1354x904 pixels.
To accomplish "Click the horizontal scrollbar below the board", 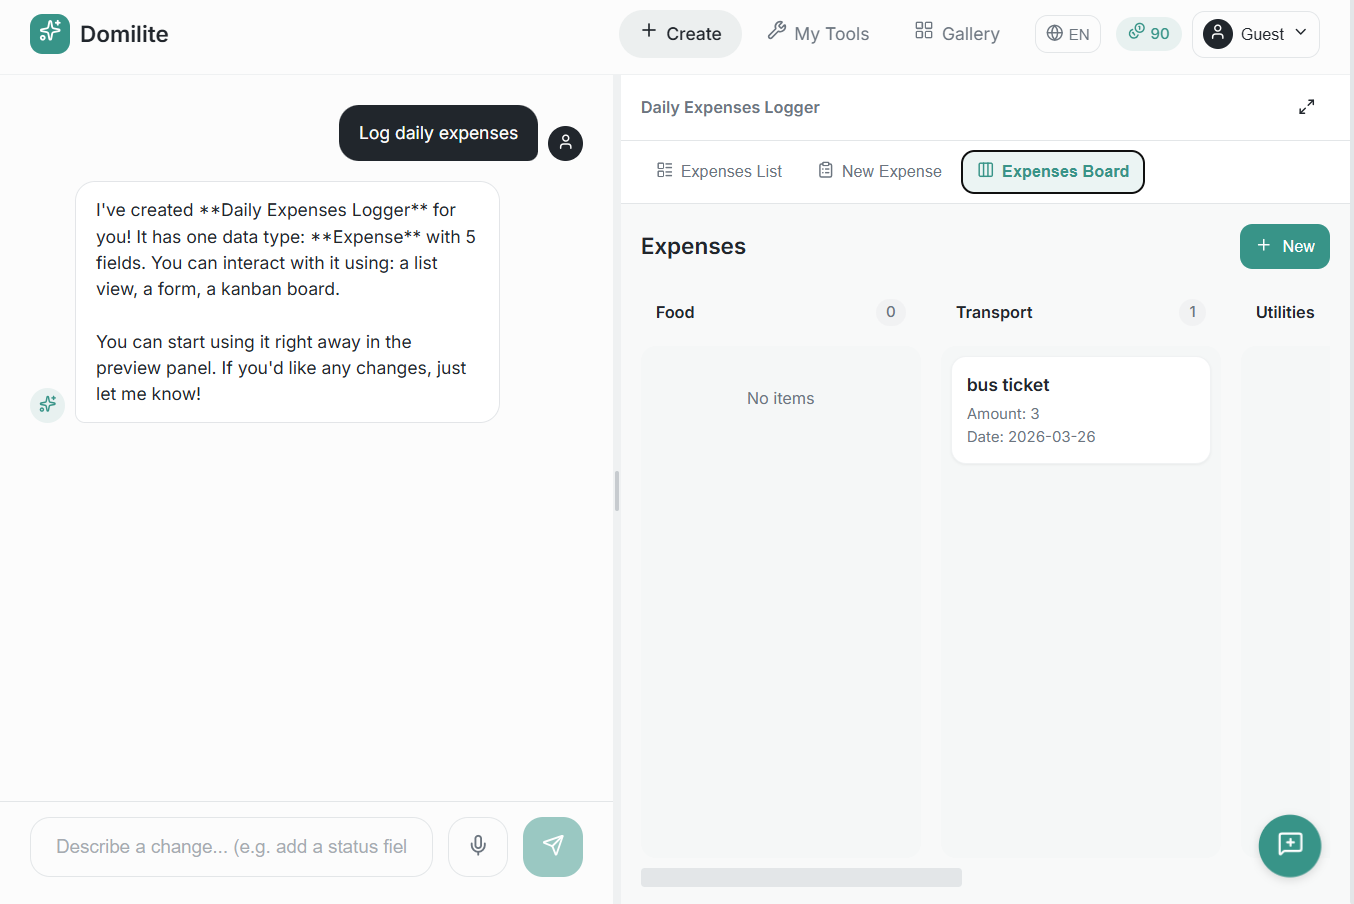I will (x=800, y=877).
